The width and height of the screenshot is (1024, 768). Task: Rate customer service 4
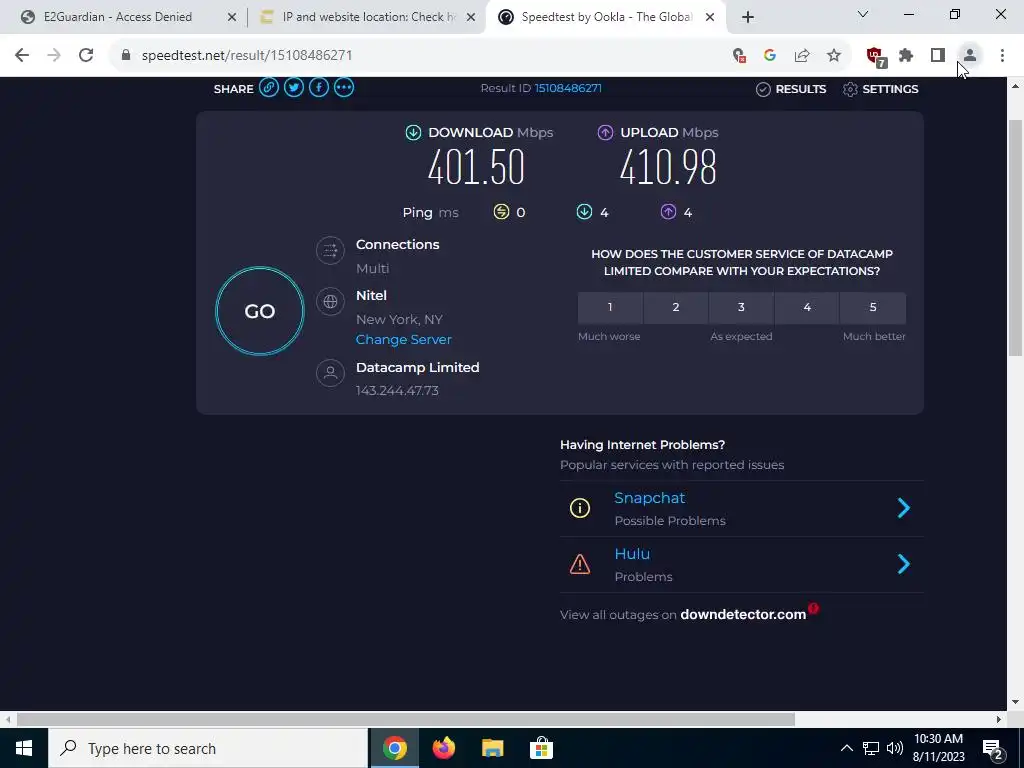click(x=807, y=308)
